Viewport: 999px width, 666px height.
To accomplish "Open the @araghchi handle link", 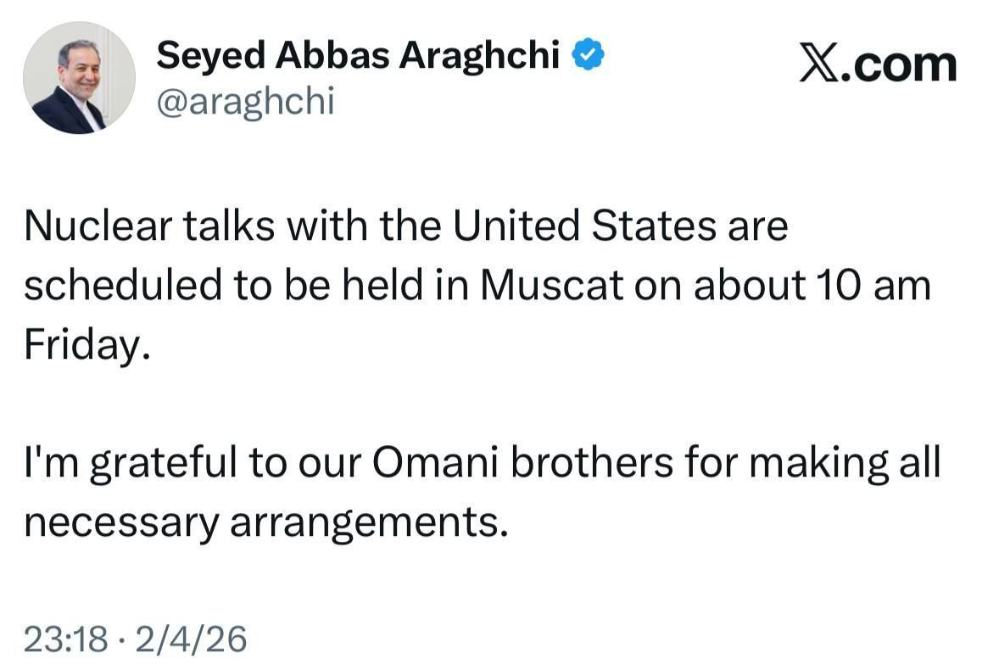I will 245,101.
